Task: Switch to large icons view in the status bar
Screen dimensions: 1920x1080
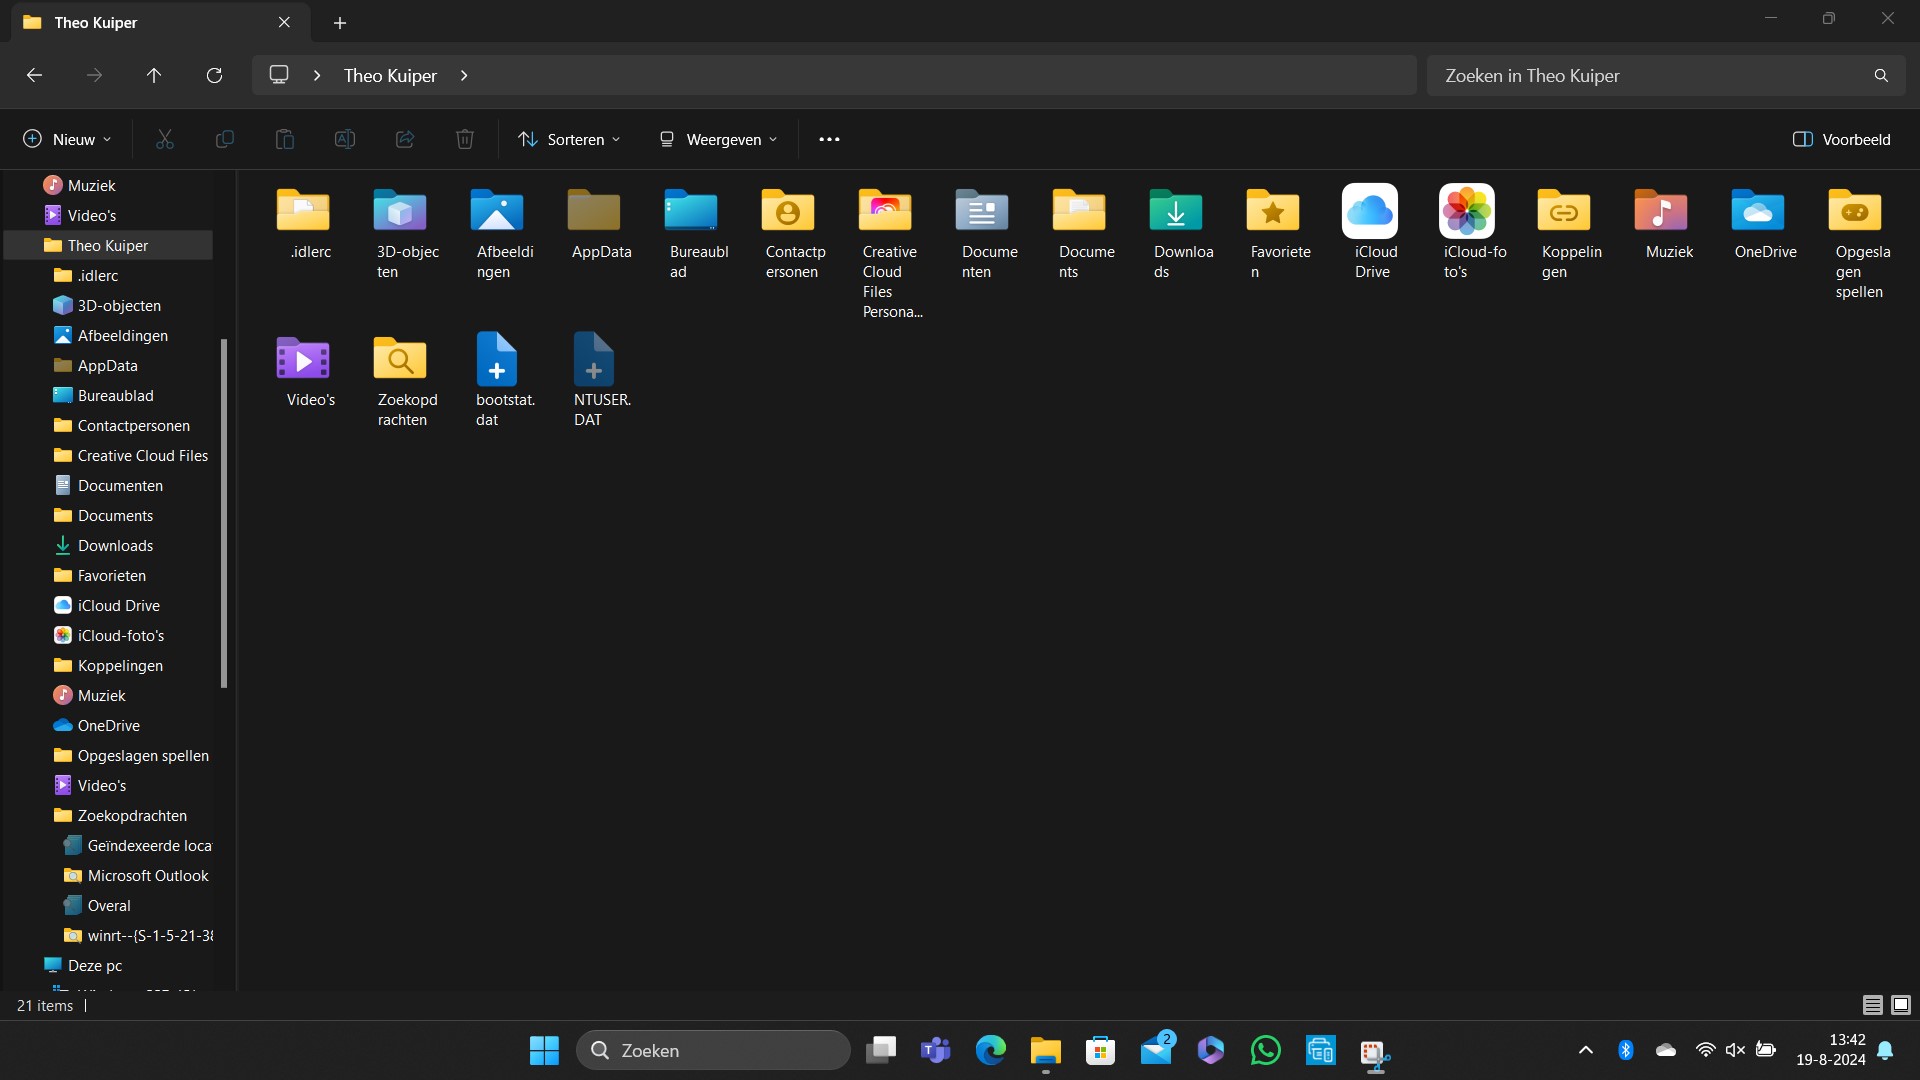Action: [x=1901, y=1005]
